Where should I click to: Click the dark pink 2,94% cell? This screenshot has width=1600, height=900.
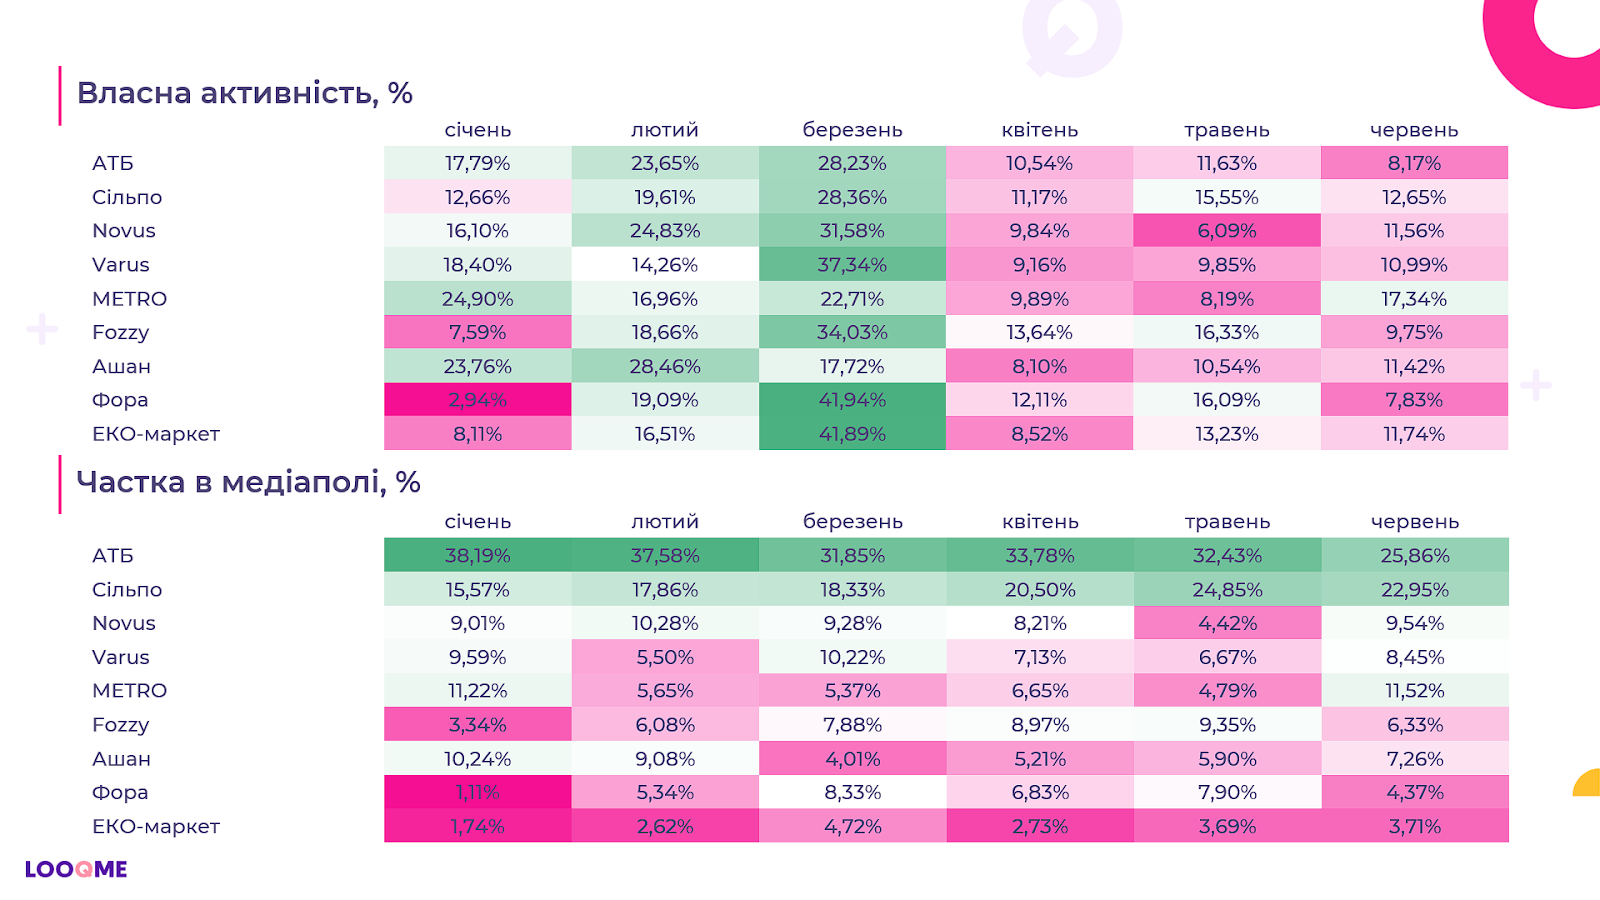[x=478, y=400]
